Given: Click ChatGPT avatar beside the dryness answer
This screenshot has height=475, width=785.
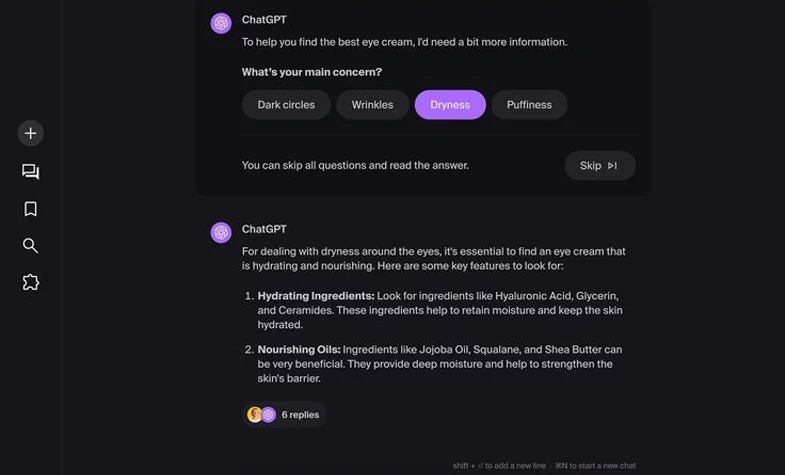Looking at the screenshot, I should coord(221,233).
